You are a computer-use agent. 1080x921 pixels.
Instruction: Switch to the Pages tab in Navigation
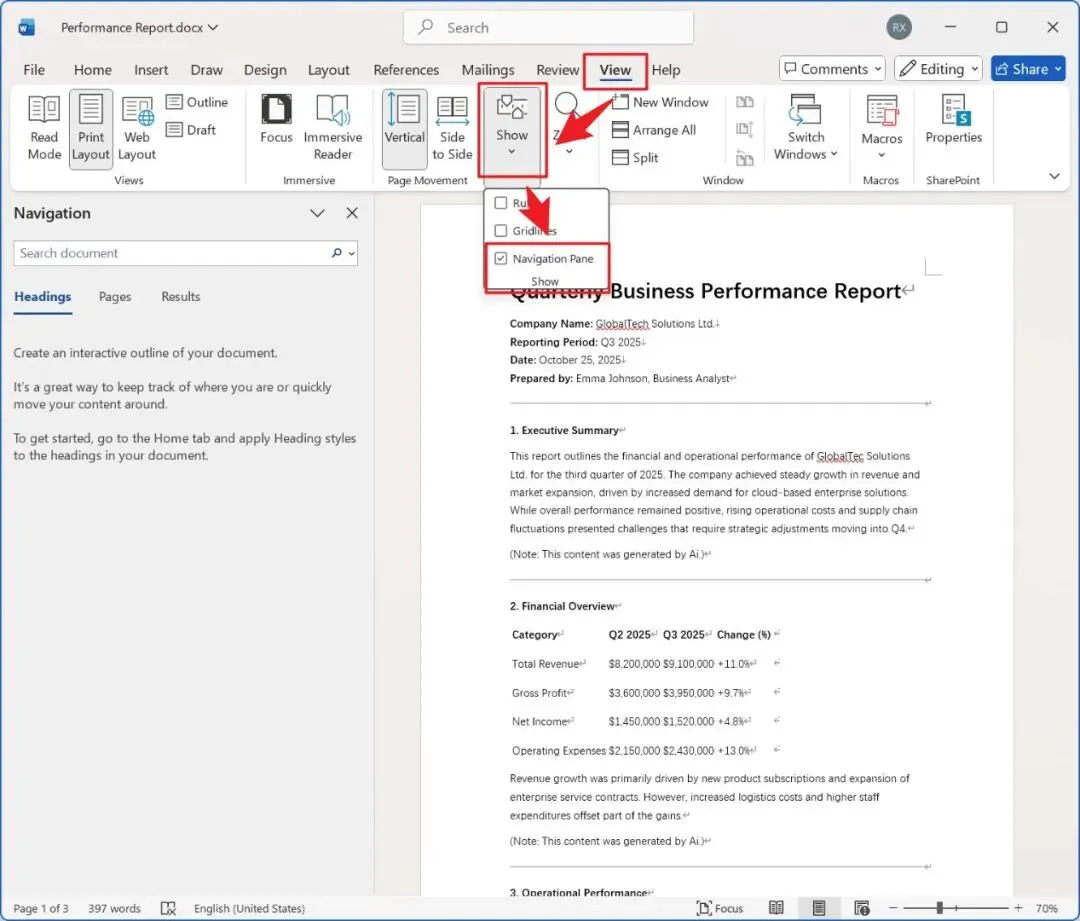(x=114, y=296)
